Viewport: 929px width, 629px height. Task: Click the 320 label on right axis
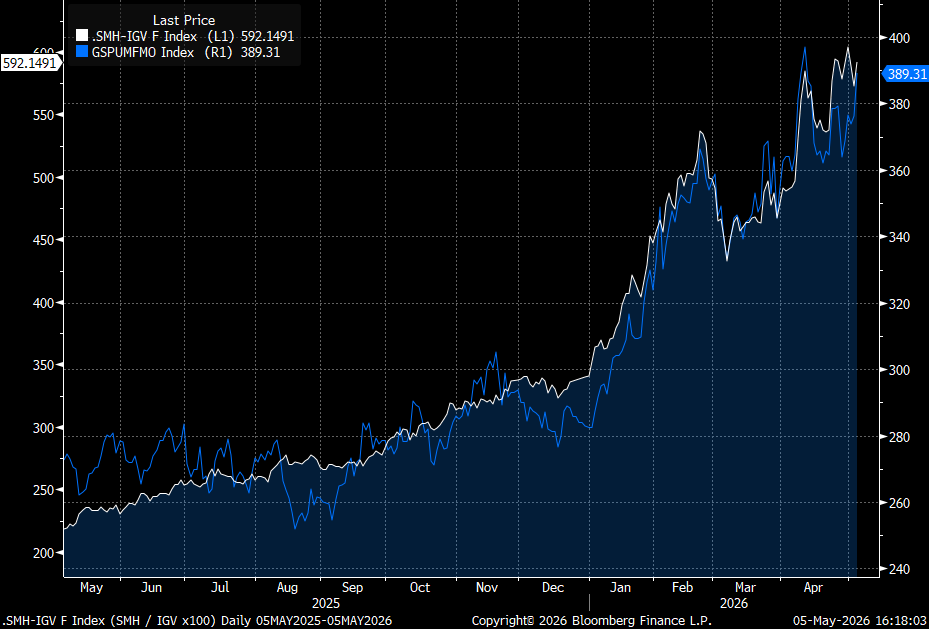point(898,304)
